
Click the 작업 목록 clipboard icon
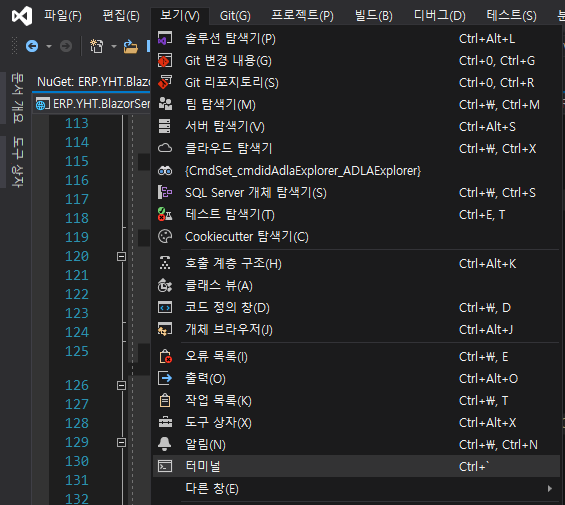(165, 400)
